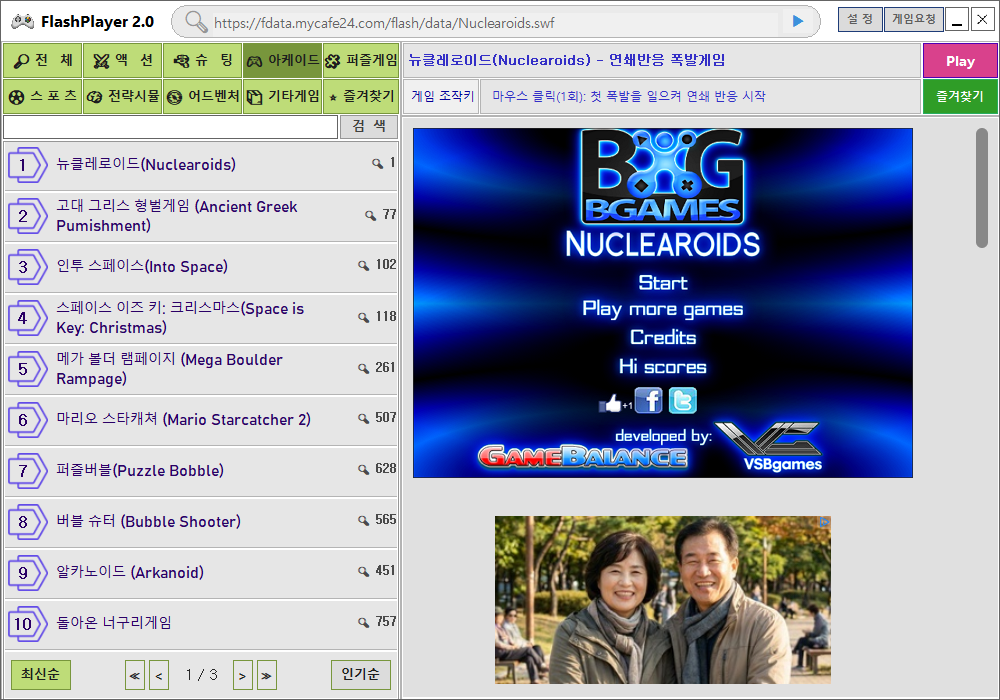Click the FlashPlayer gamepad logo icon
The width and height of the screenshot is (1000, 700).
point(22,22)
